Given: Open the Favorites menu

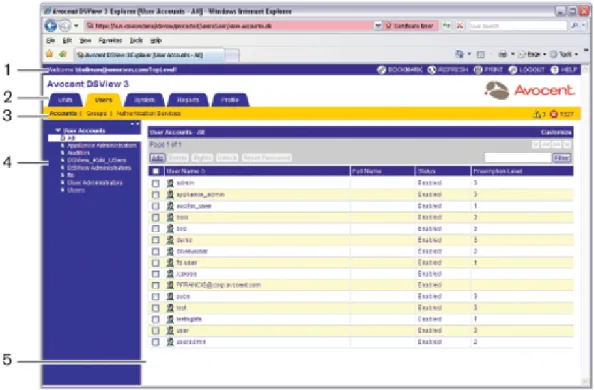Looking at the screenshot, I should pos(110,40).
